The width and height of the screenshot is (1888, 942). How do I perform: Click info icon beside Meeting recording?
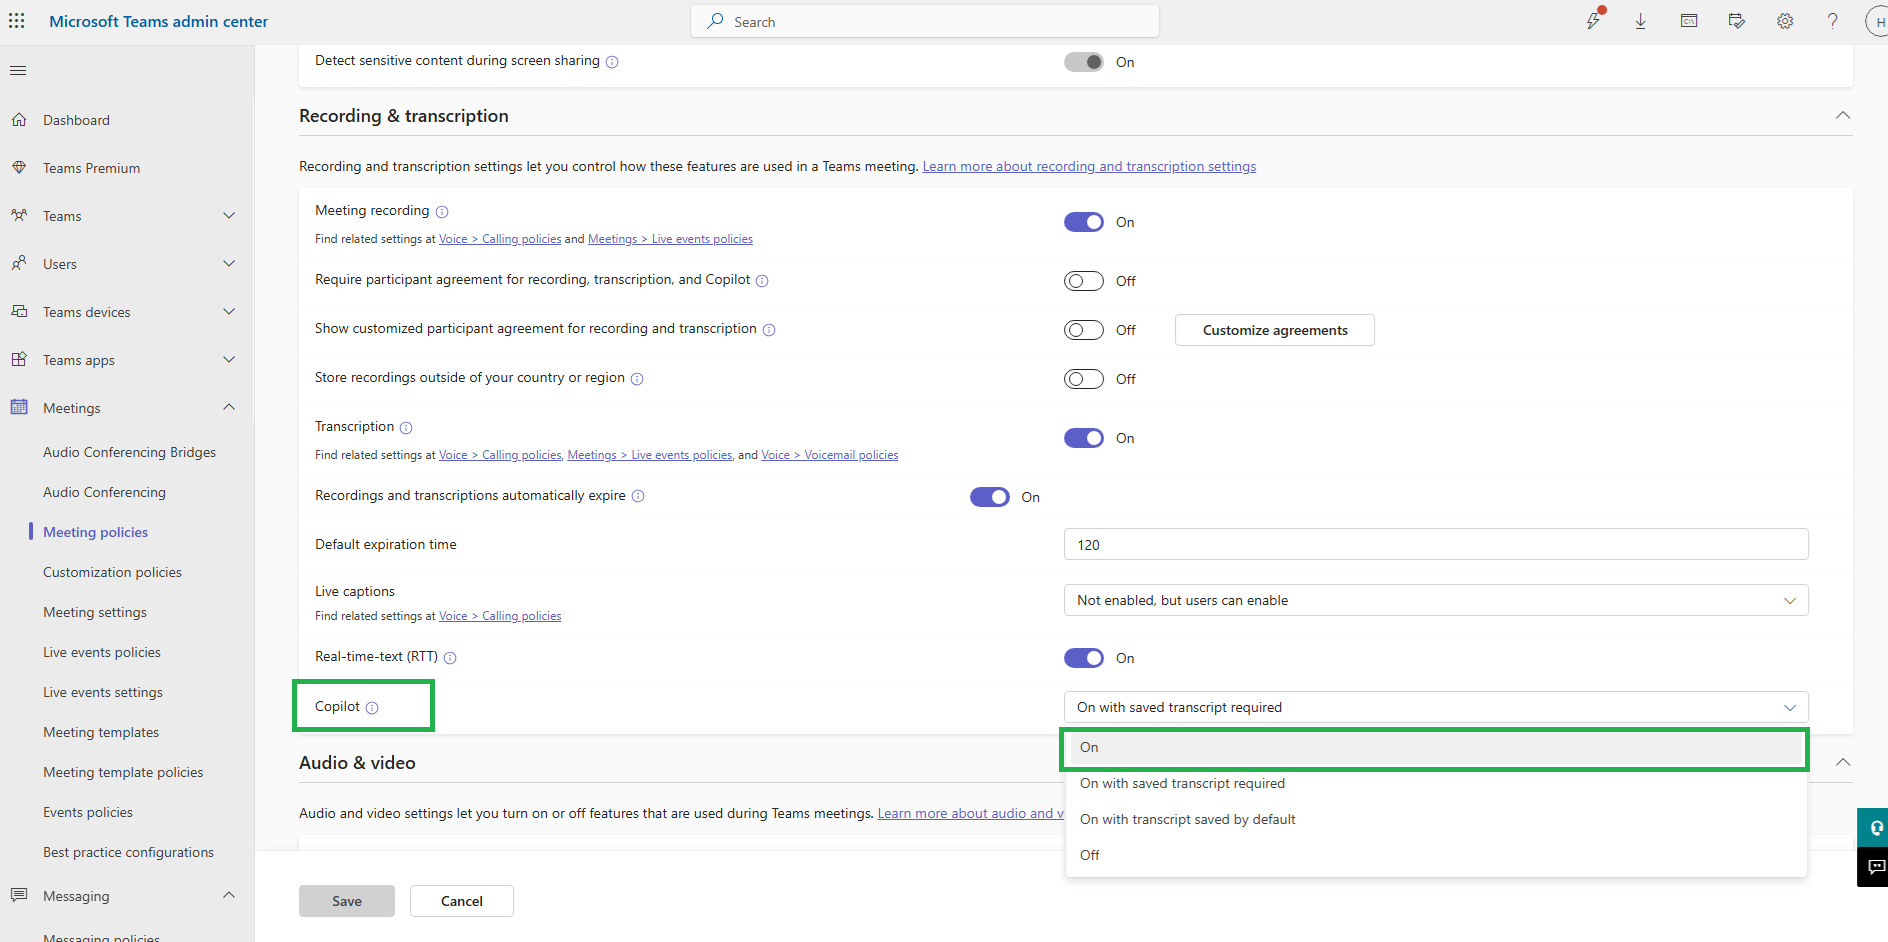(x=442, y=212)
